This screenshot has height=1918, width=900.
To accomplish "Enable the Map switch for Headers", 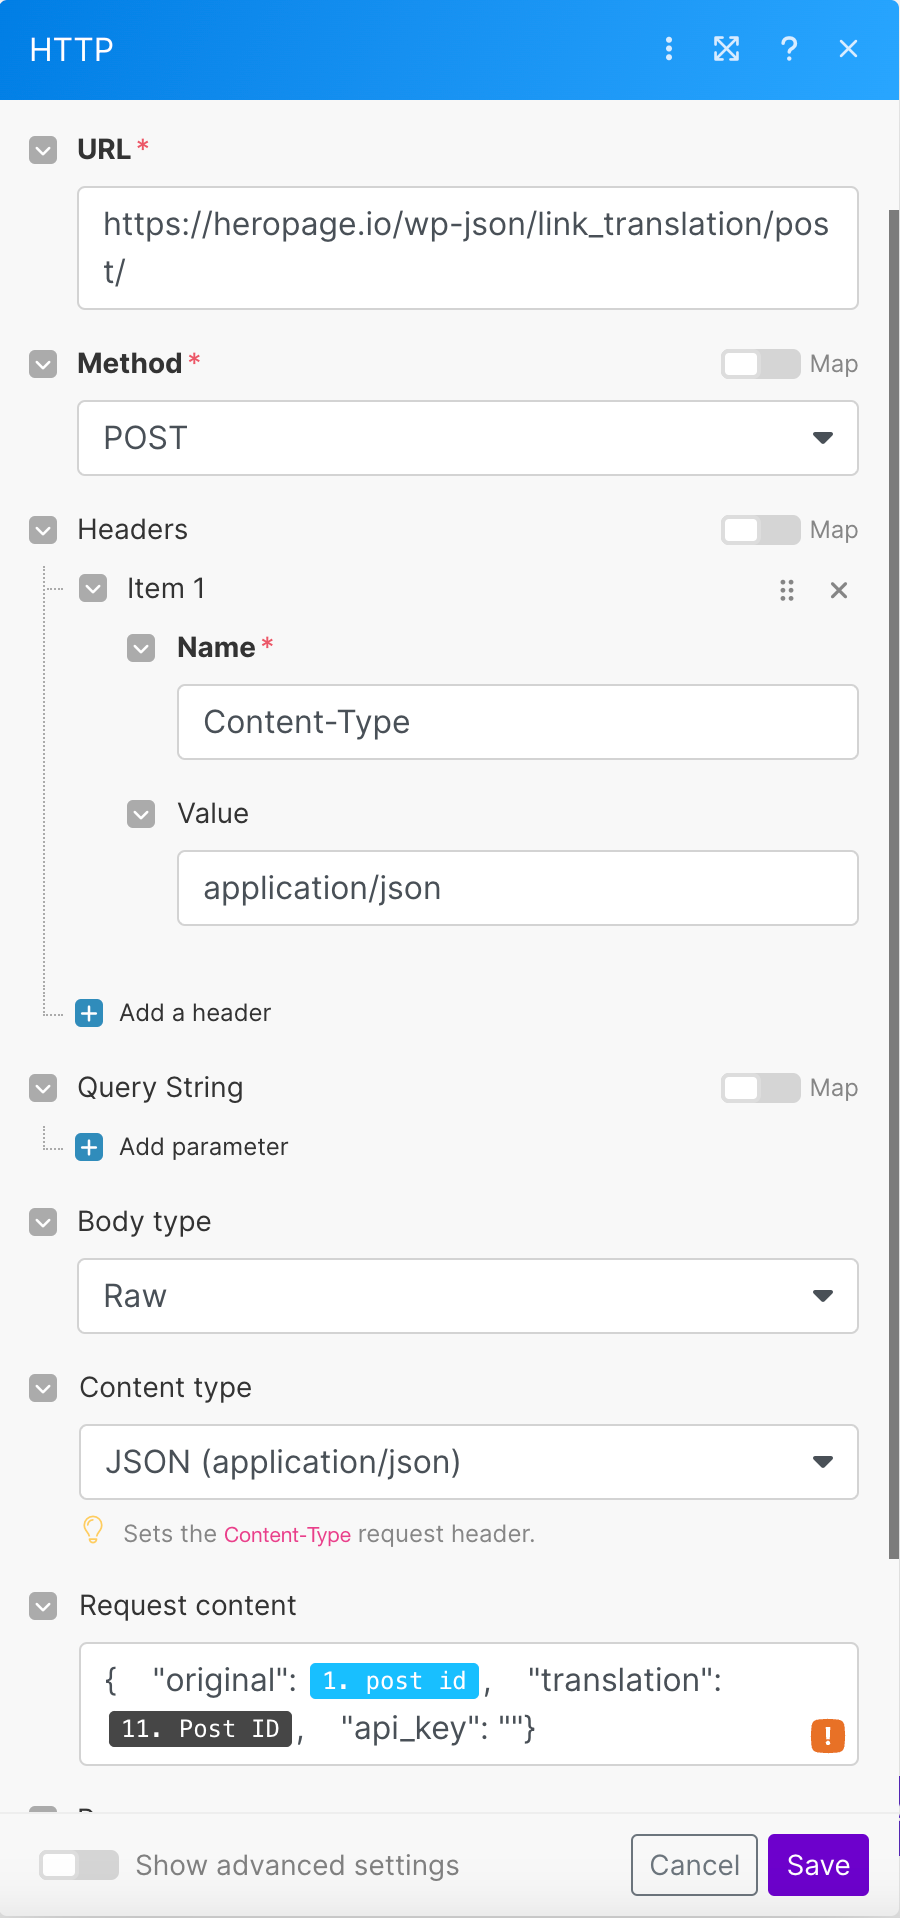I will 761,530.
